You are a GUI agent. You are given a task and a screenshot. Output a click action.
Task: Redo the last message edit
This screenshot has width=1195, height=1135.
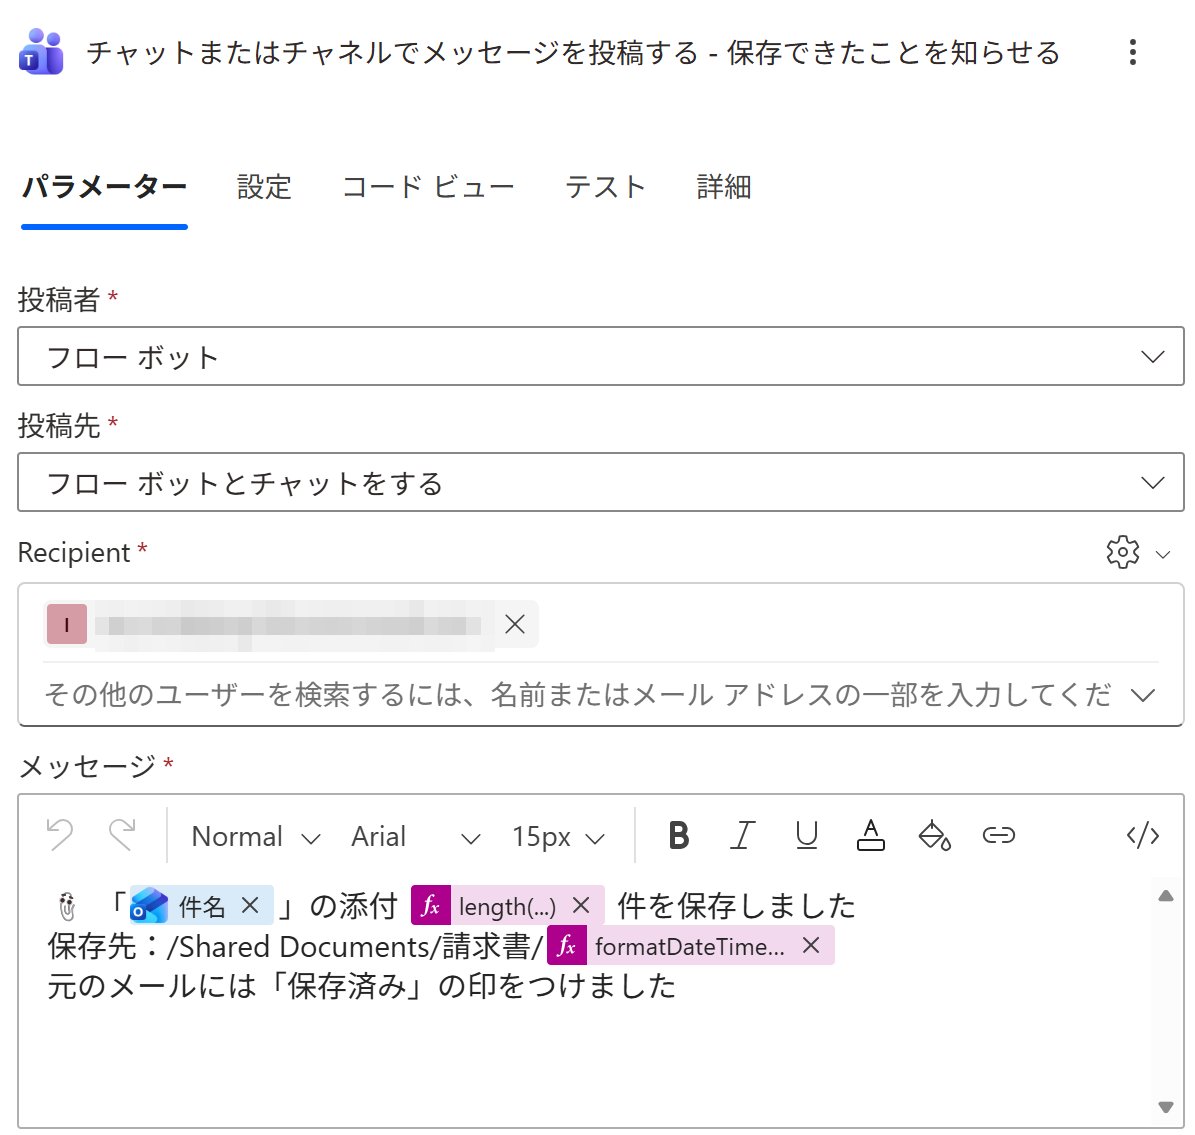click(122, 835)
